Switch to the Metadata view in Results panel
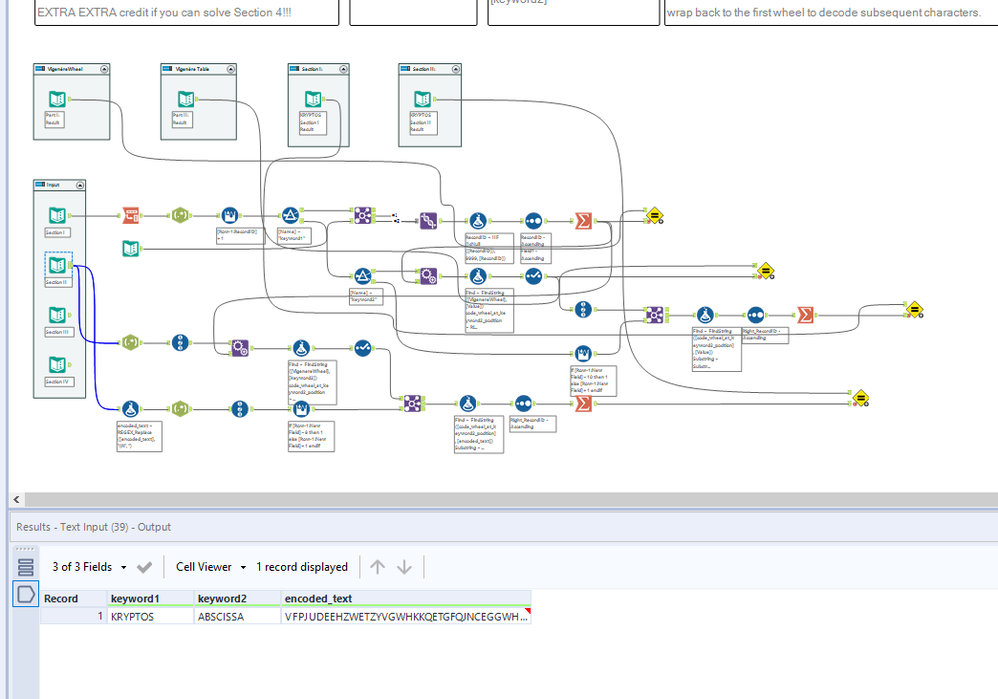The width and height of the screenshot is (998, 699). 25,567
